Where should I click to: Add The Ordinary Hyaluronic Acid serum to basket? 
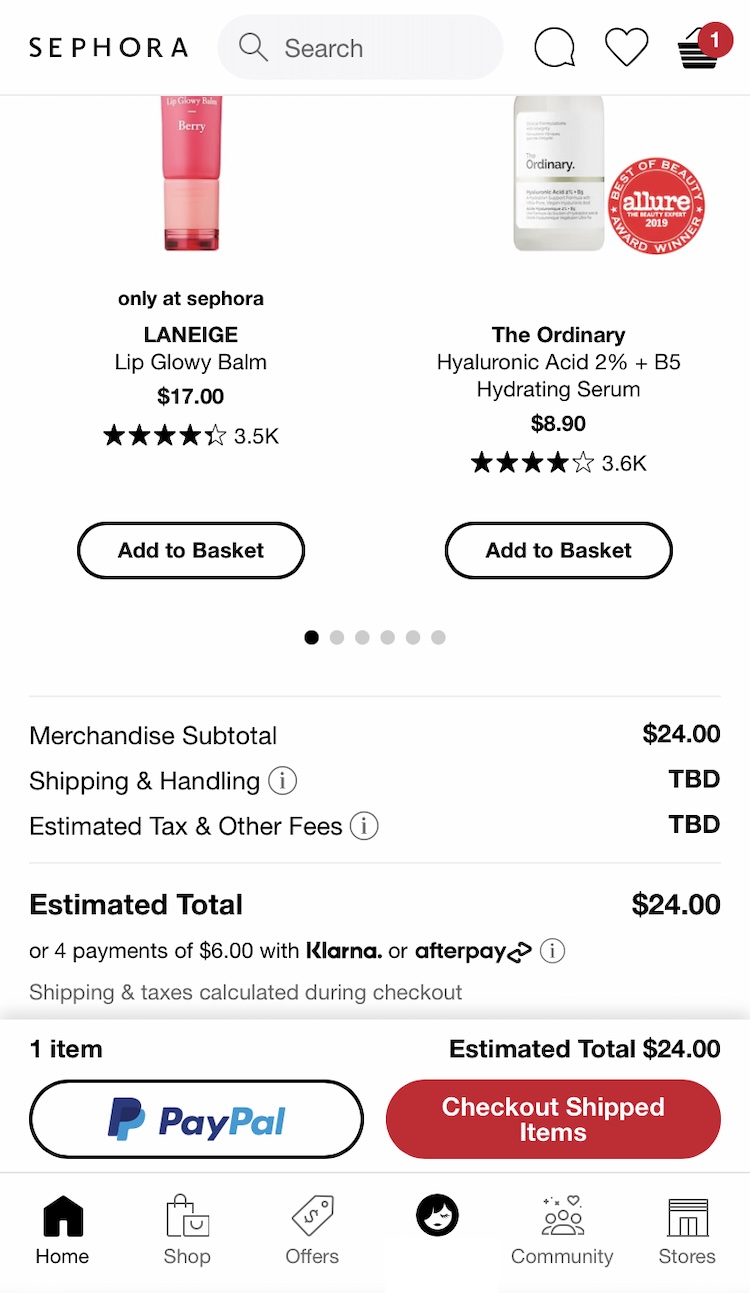pyautogui.click(x=558, y=550)
